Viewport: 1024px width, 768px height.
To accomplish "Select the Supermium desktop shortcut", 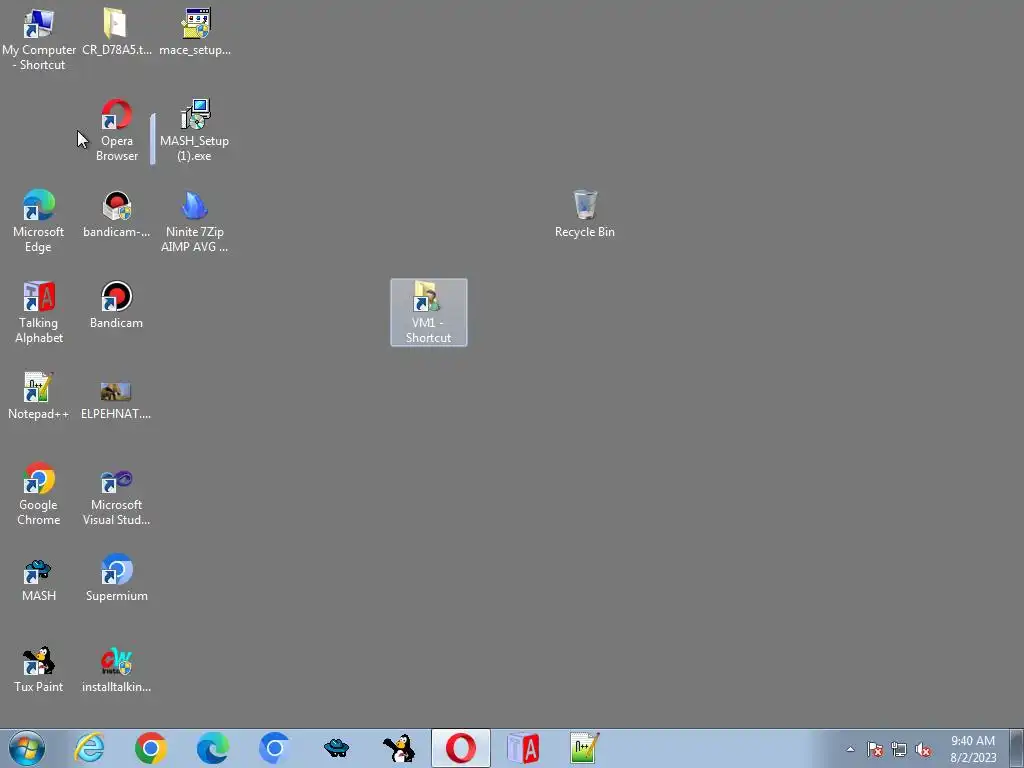I will pyautogui.click(x=116, y=577).
